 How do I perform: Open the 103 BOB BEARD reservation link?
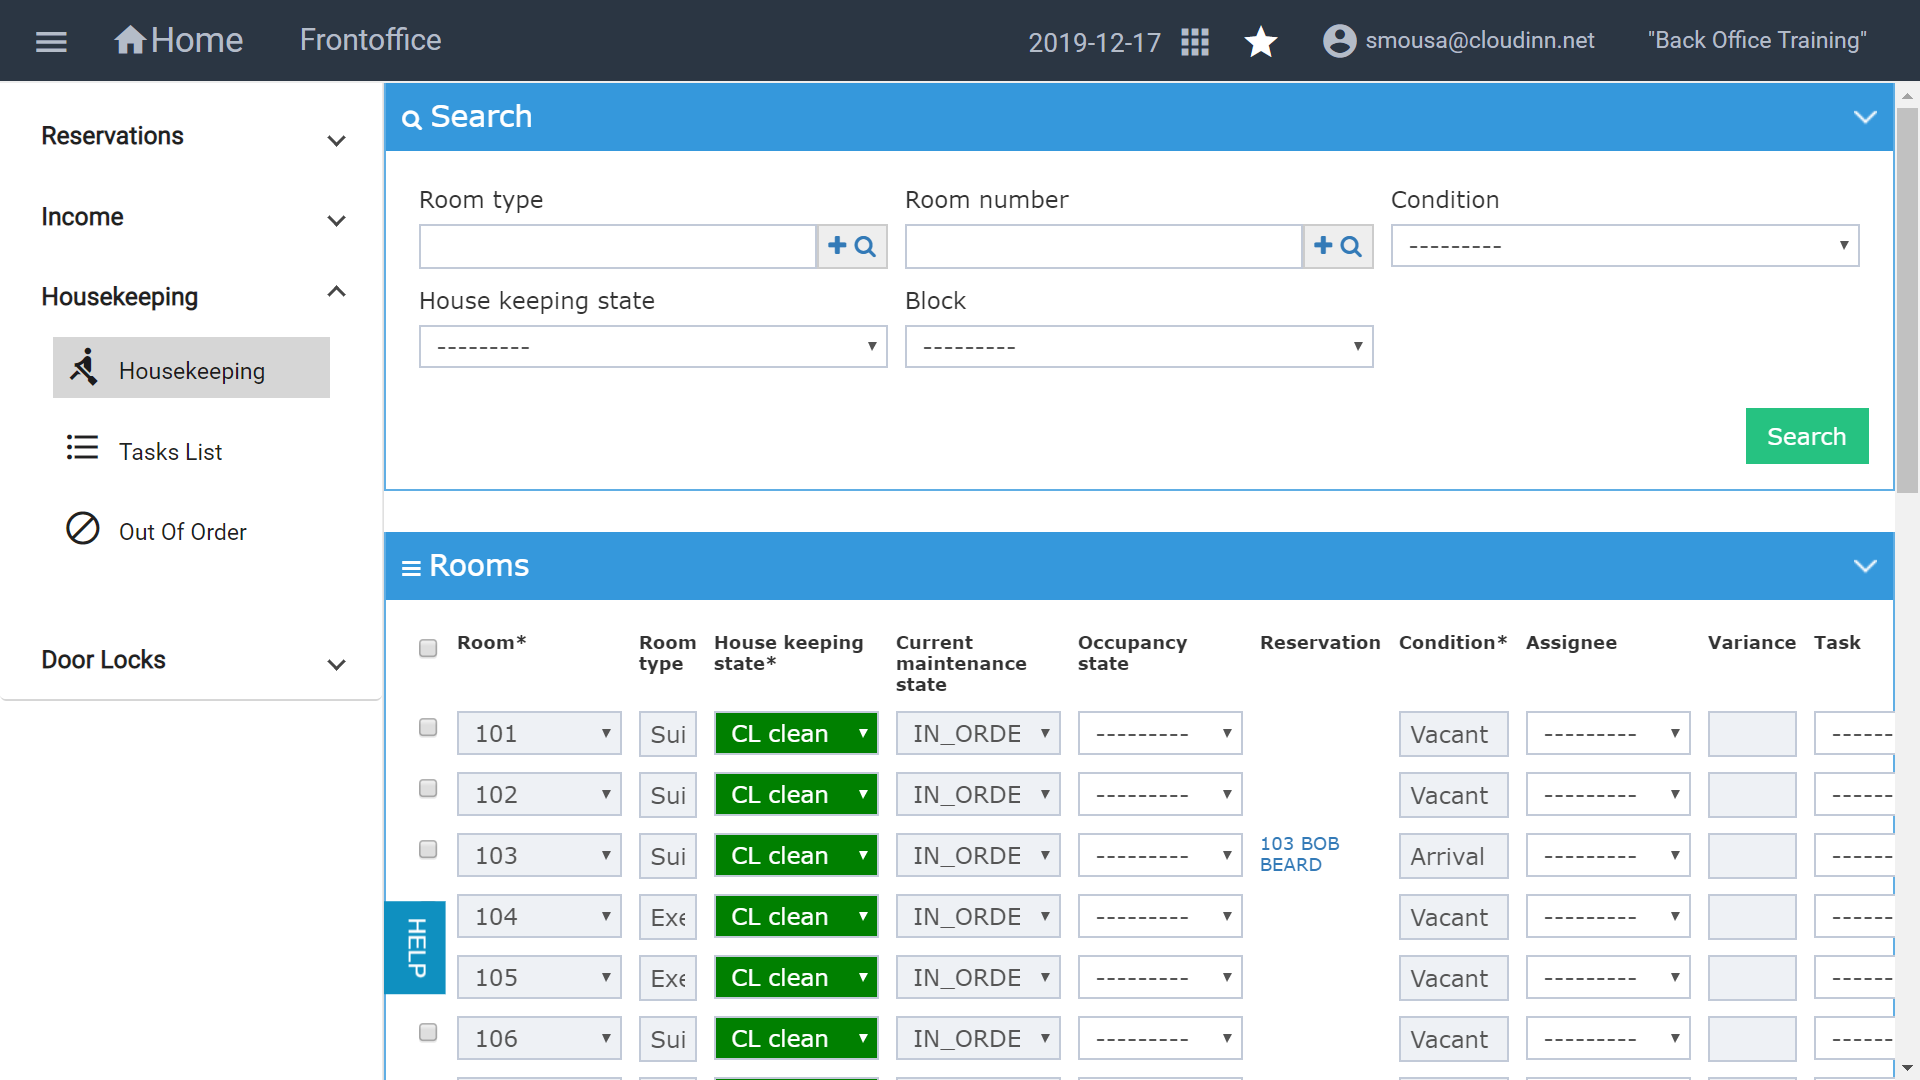1299,854
